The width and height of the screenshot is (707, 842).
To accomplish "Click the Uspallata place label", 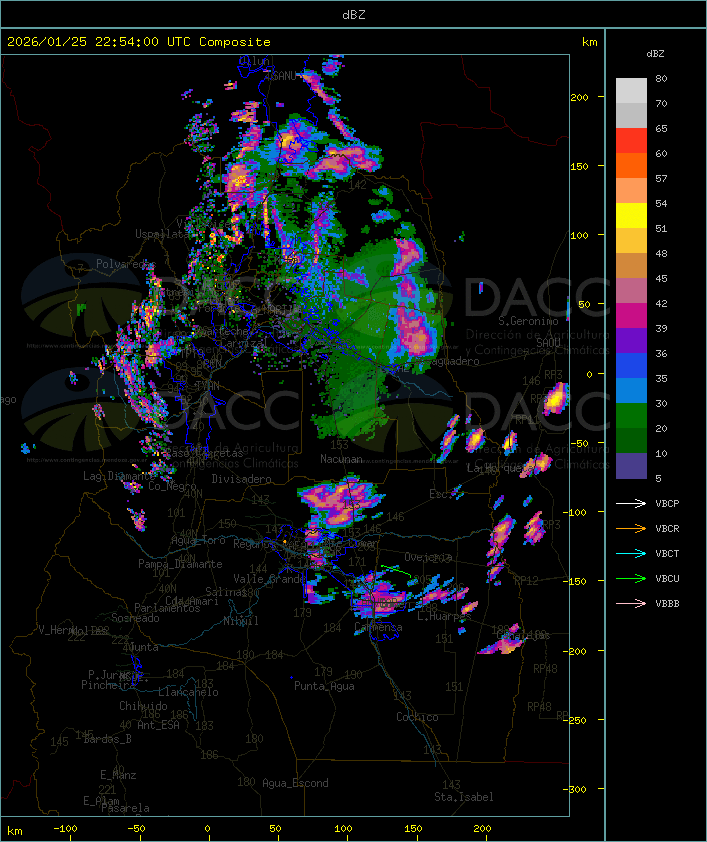I will point(162,234).
